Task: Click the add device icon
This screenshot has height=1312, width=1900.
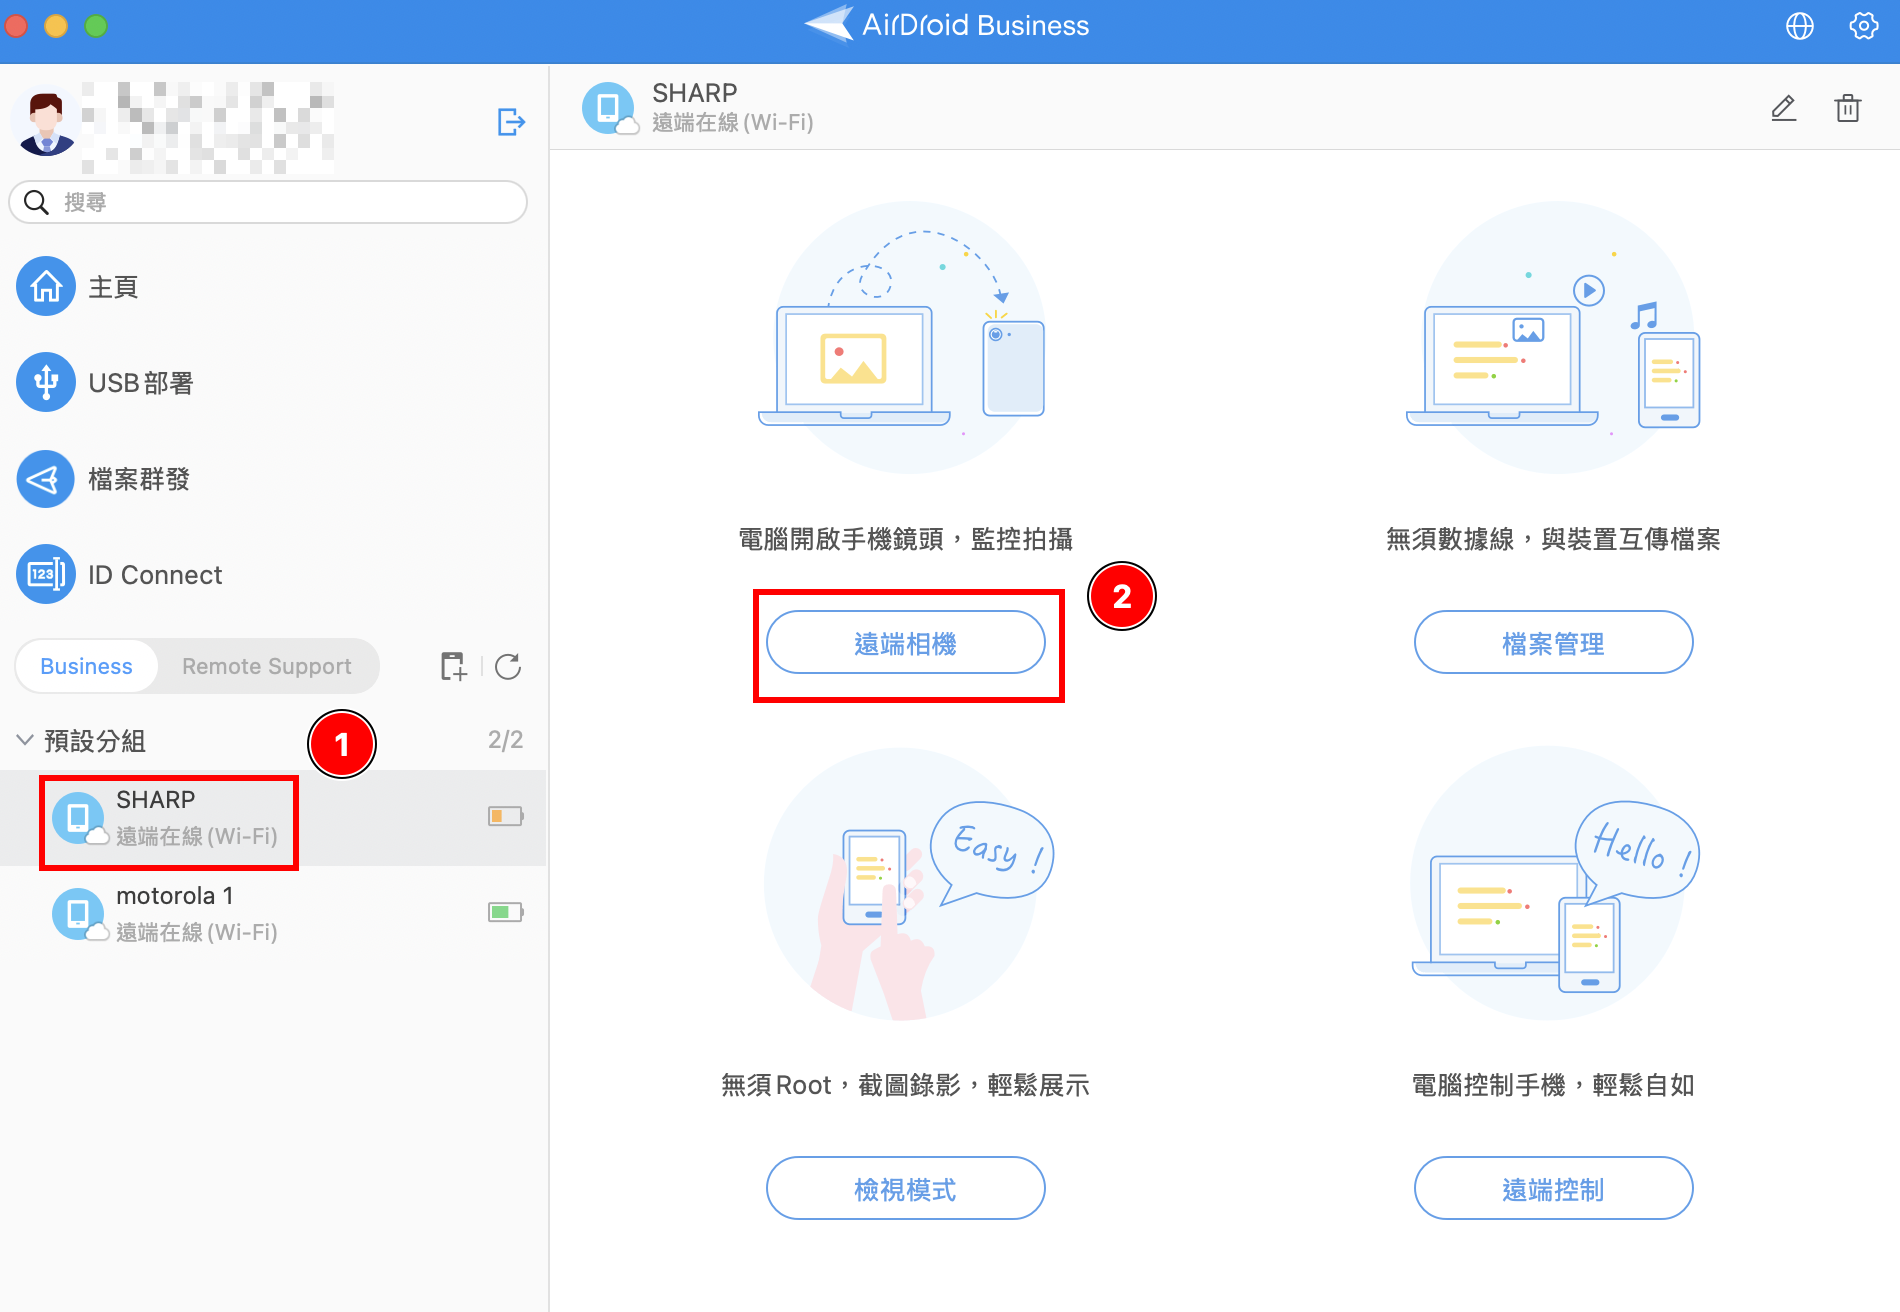Action: [x=454, y=666]
